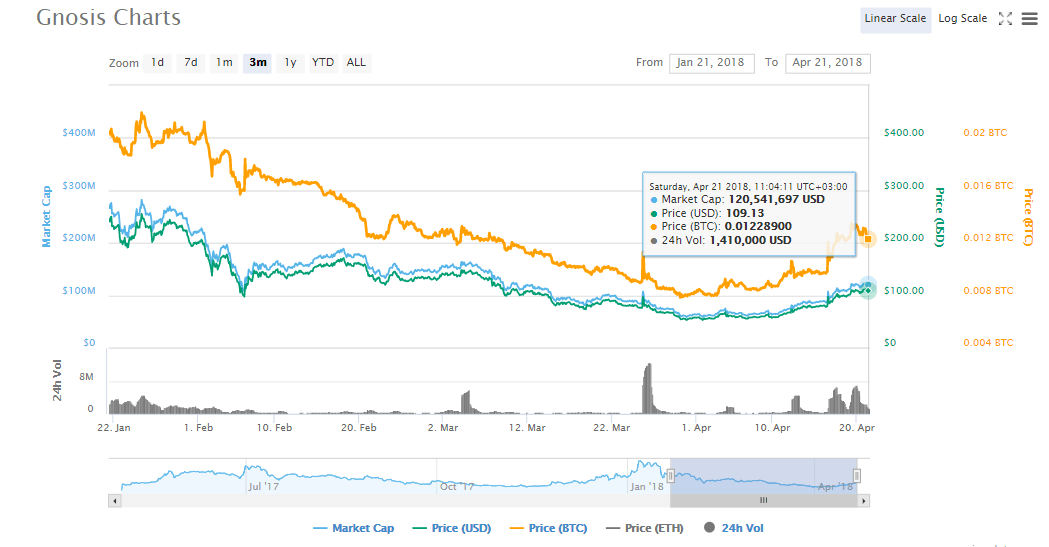Switch to Log Scale
Viewport: 1049px width, 547px height.
click(x=962, y=19)
